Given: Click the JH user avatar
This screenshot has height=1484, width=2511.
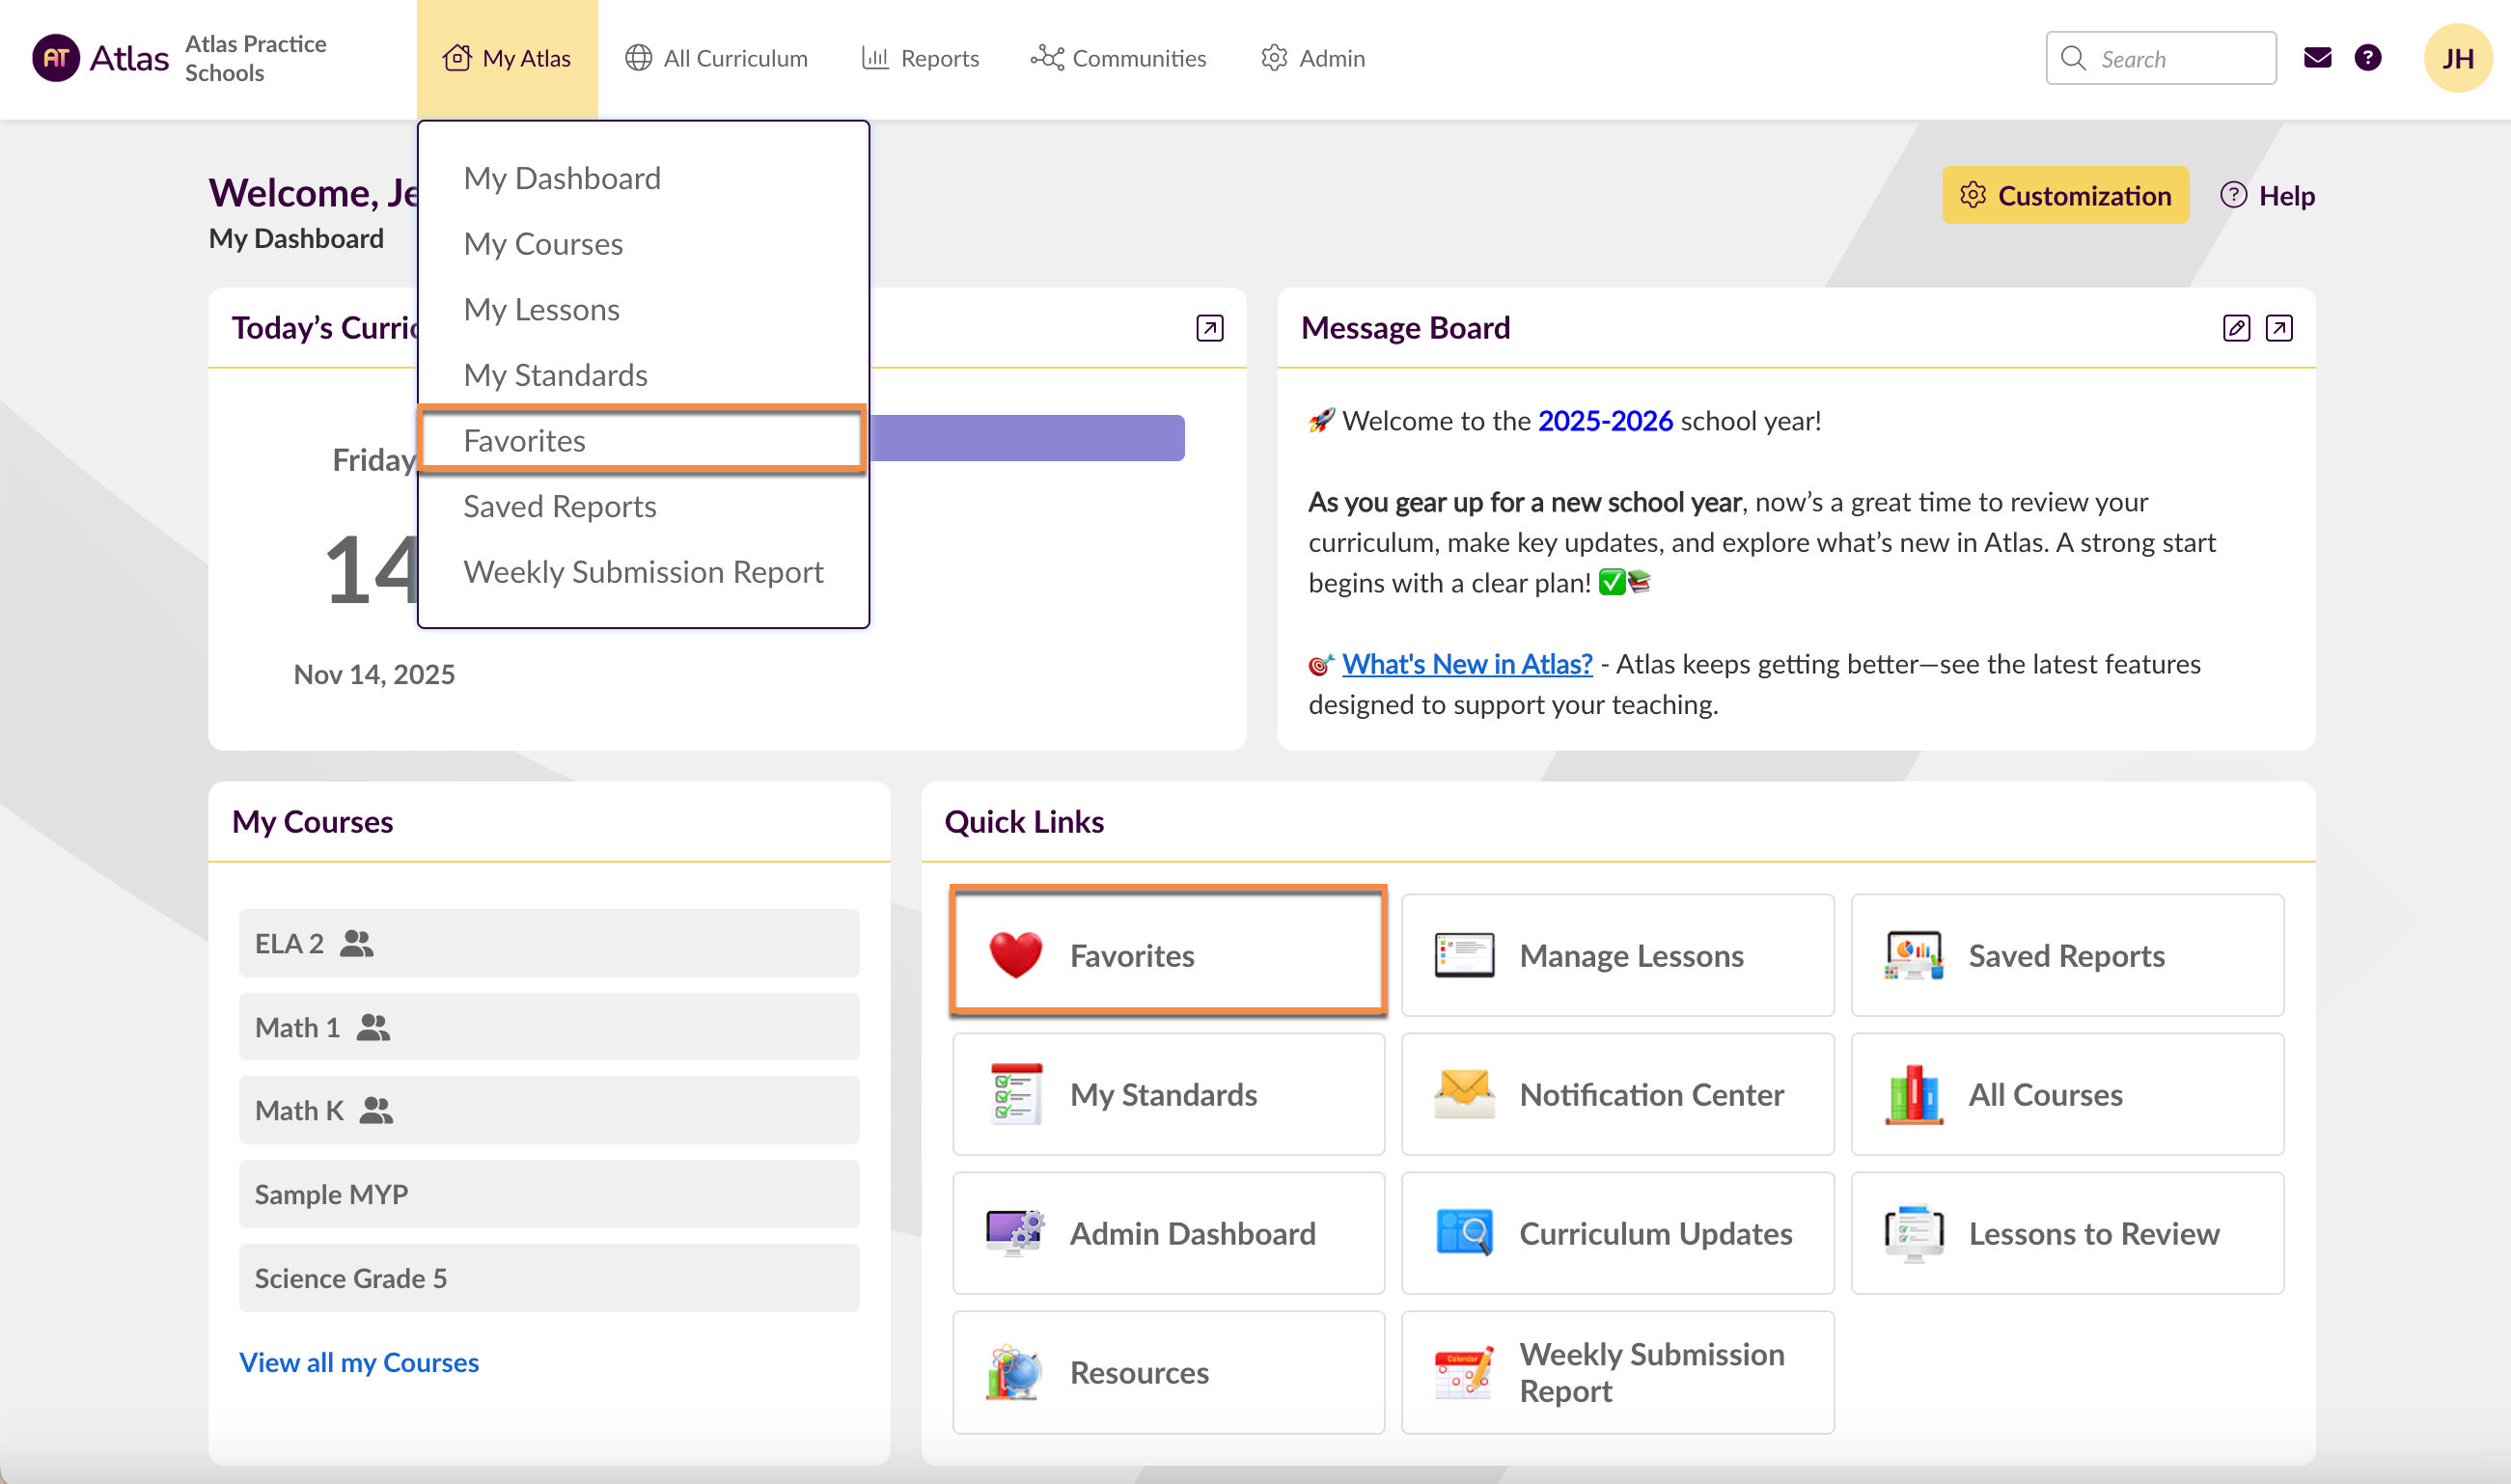Looking at the screenshot, I should tap(2457, 58).
